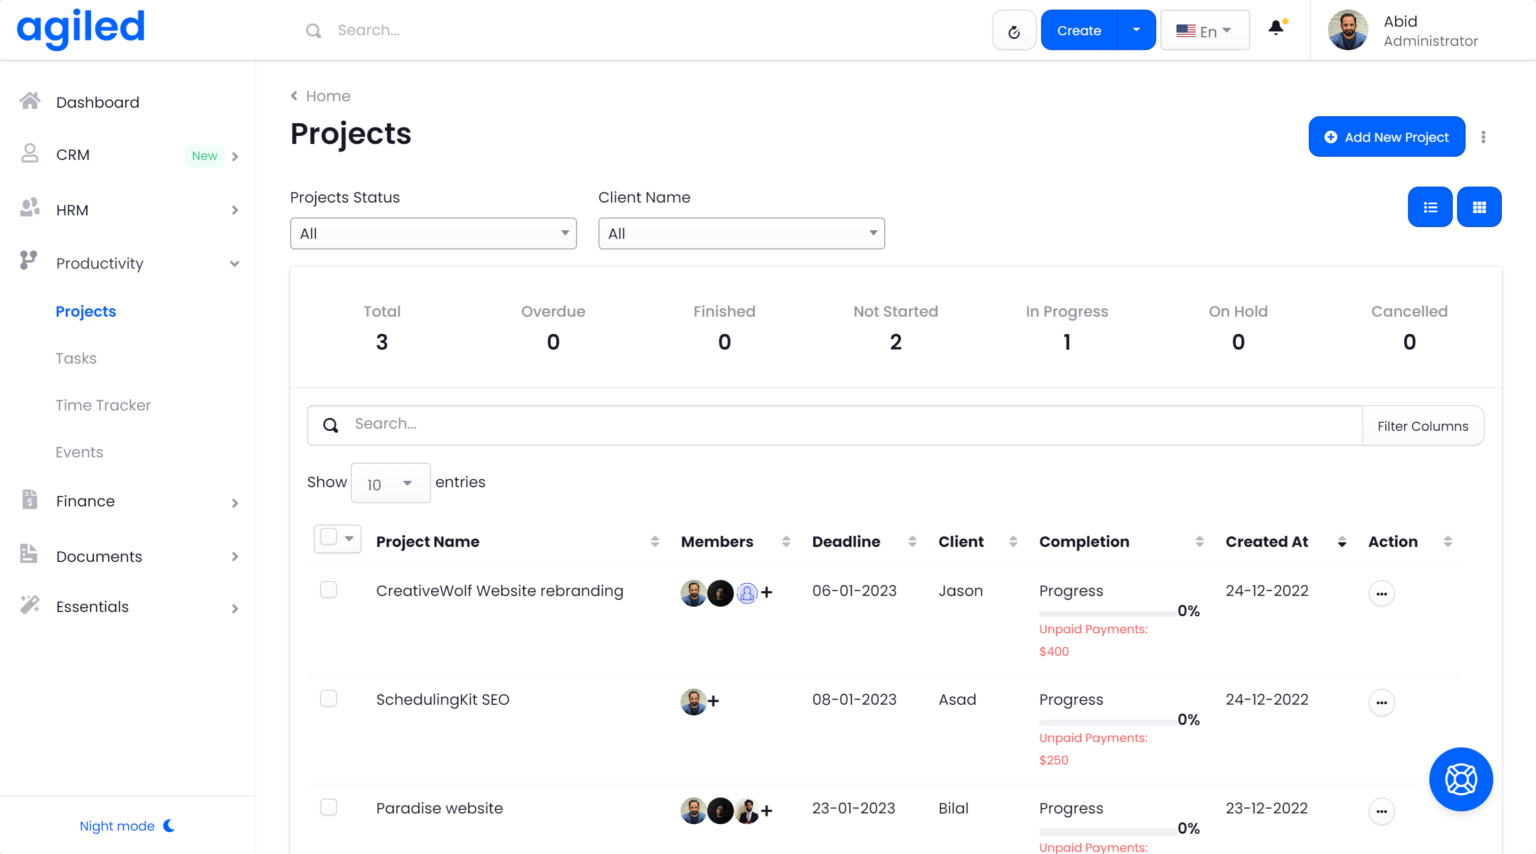
Task: Click the Dashboard home icon
Action: click(30, 101)
